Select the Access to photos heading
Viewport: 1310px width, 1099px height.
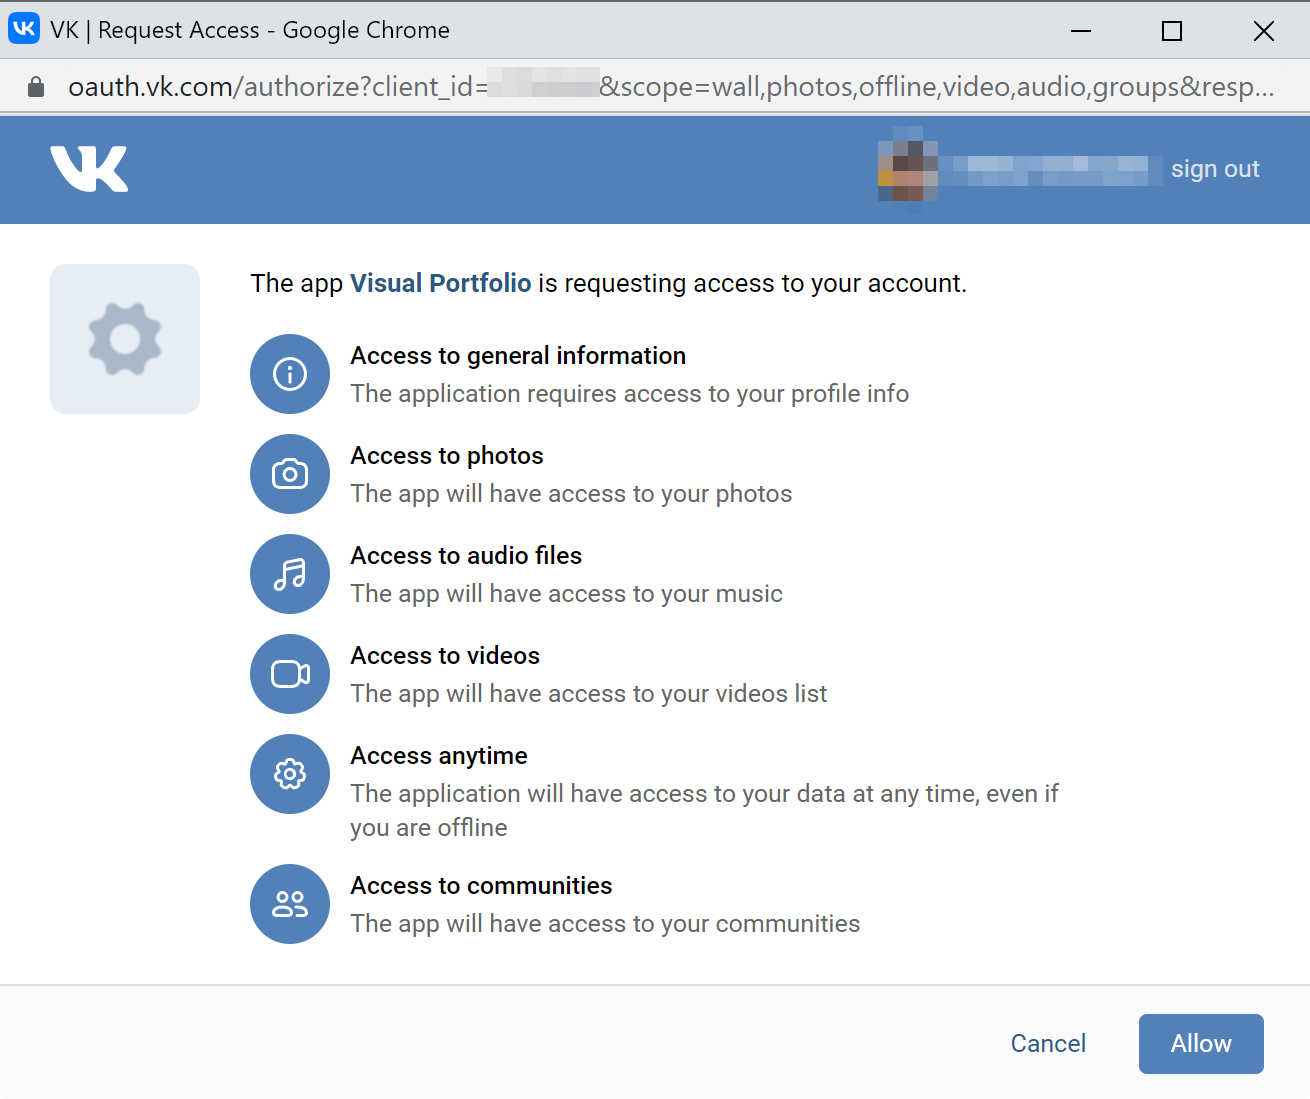447,456
